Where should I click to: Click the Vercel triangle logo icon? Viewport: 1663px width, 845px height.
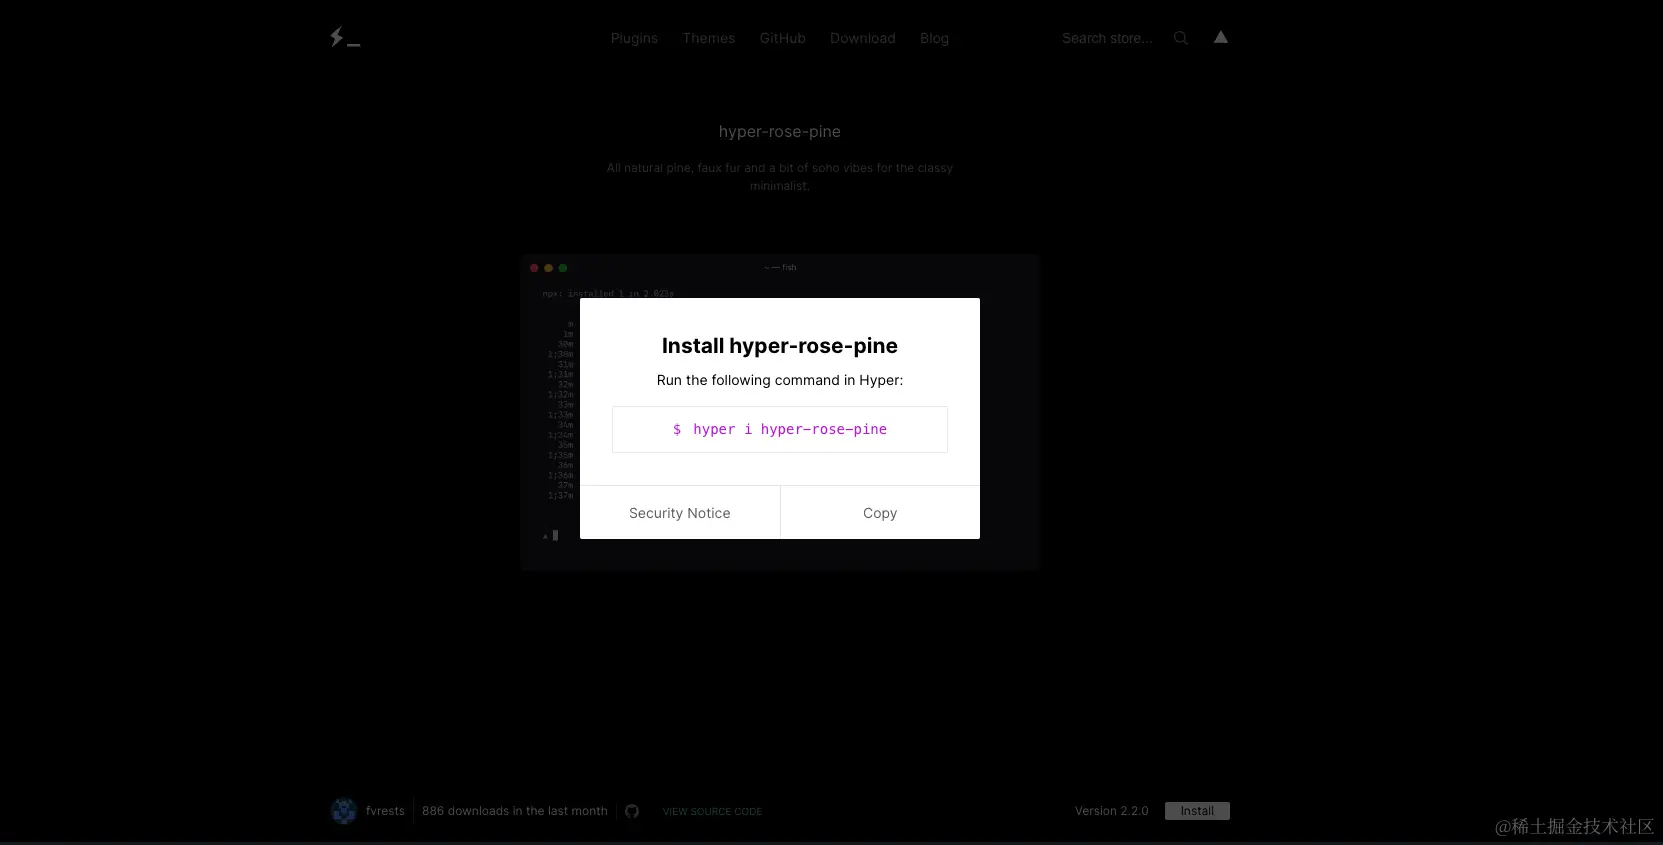pyautogui.click(x=1221, y=37)
